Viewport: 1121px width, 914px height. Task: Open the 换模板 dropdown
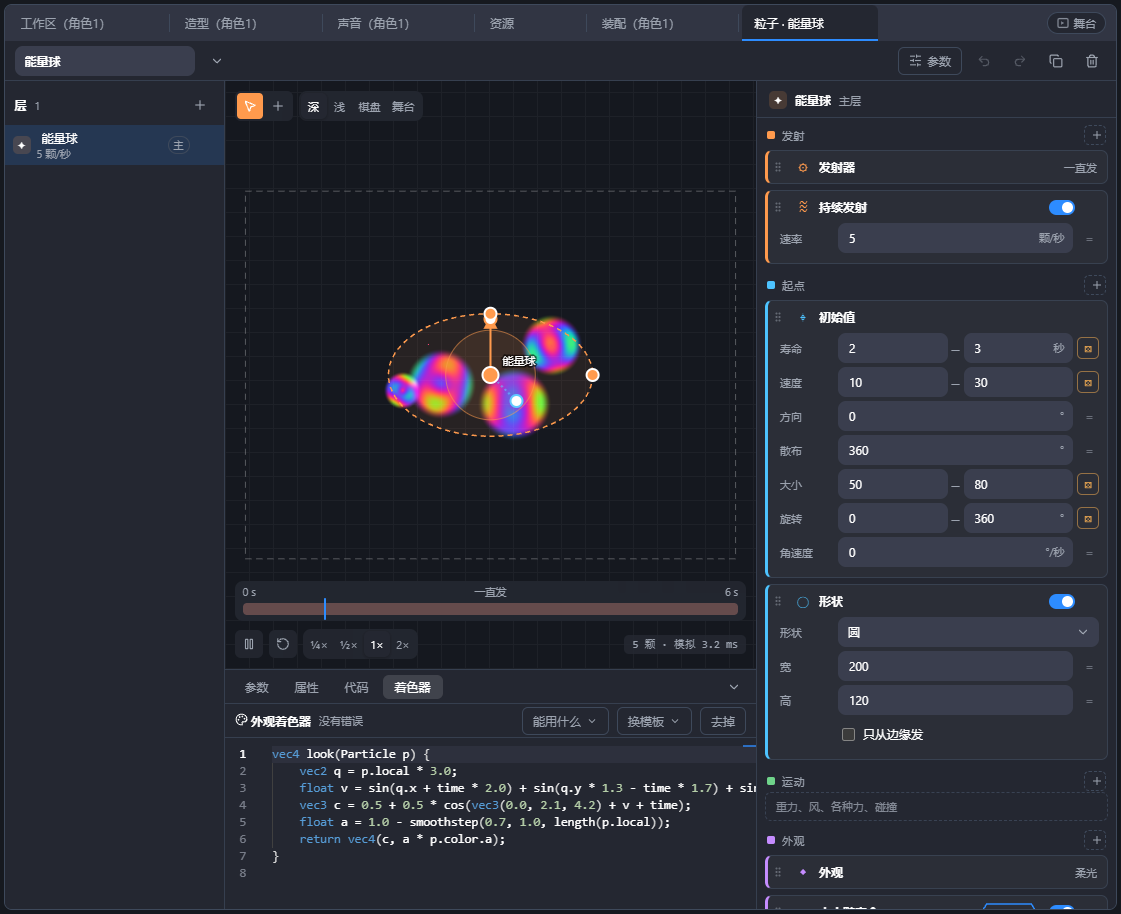click(654, 722)
